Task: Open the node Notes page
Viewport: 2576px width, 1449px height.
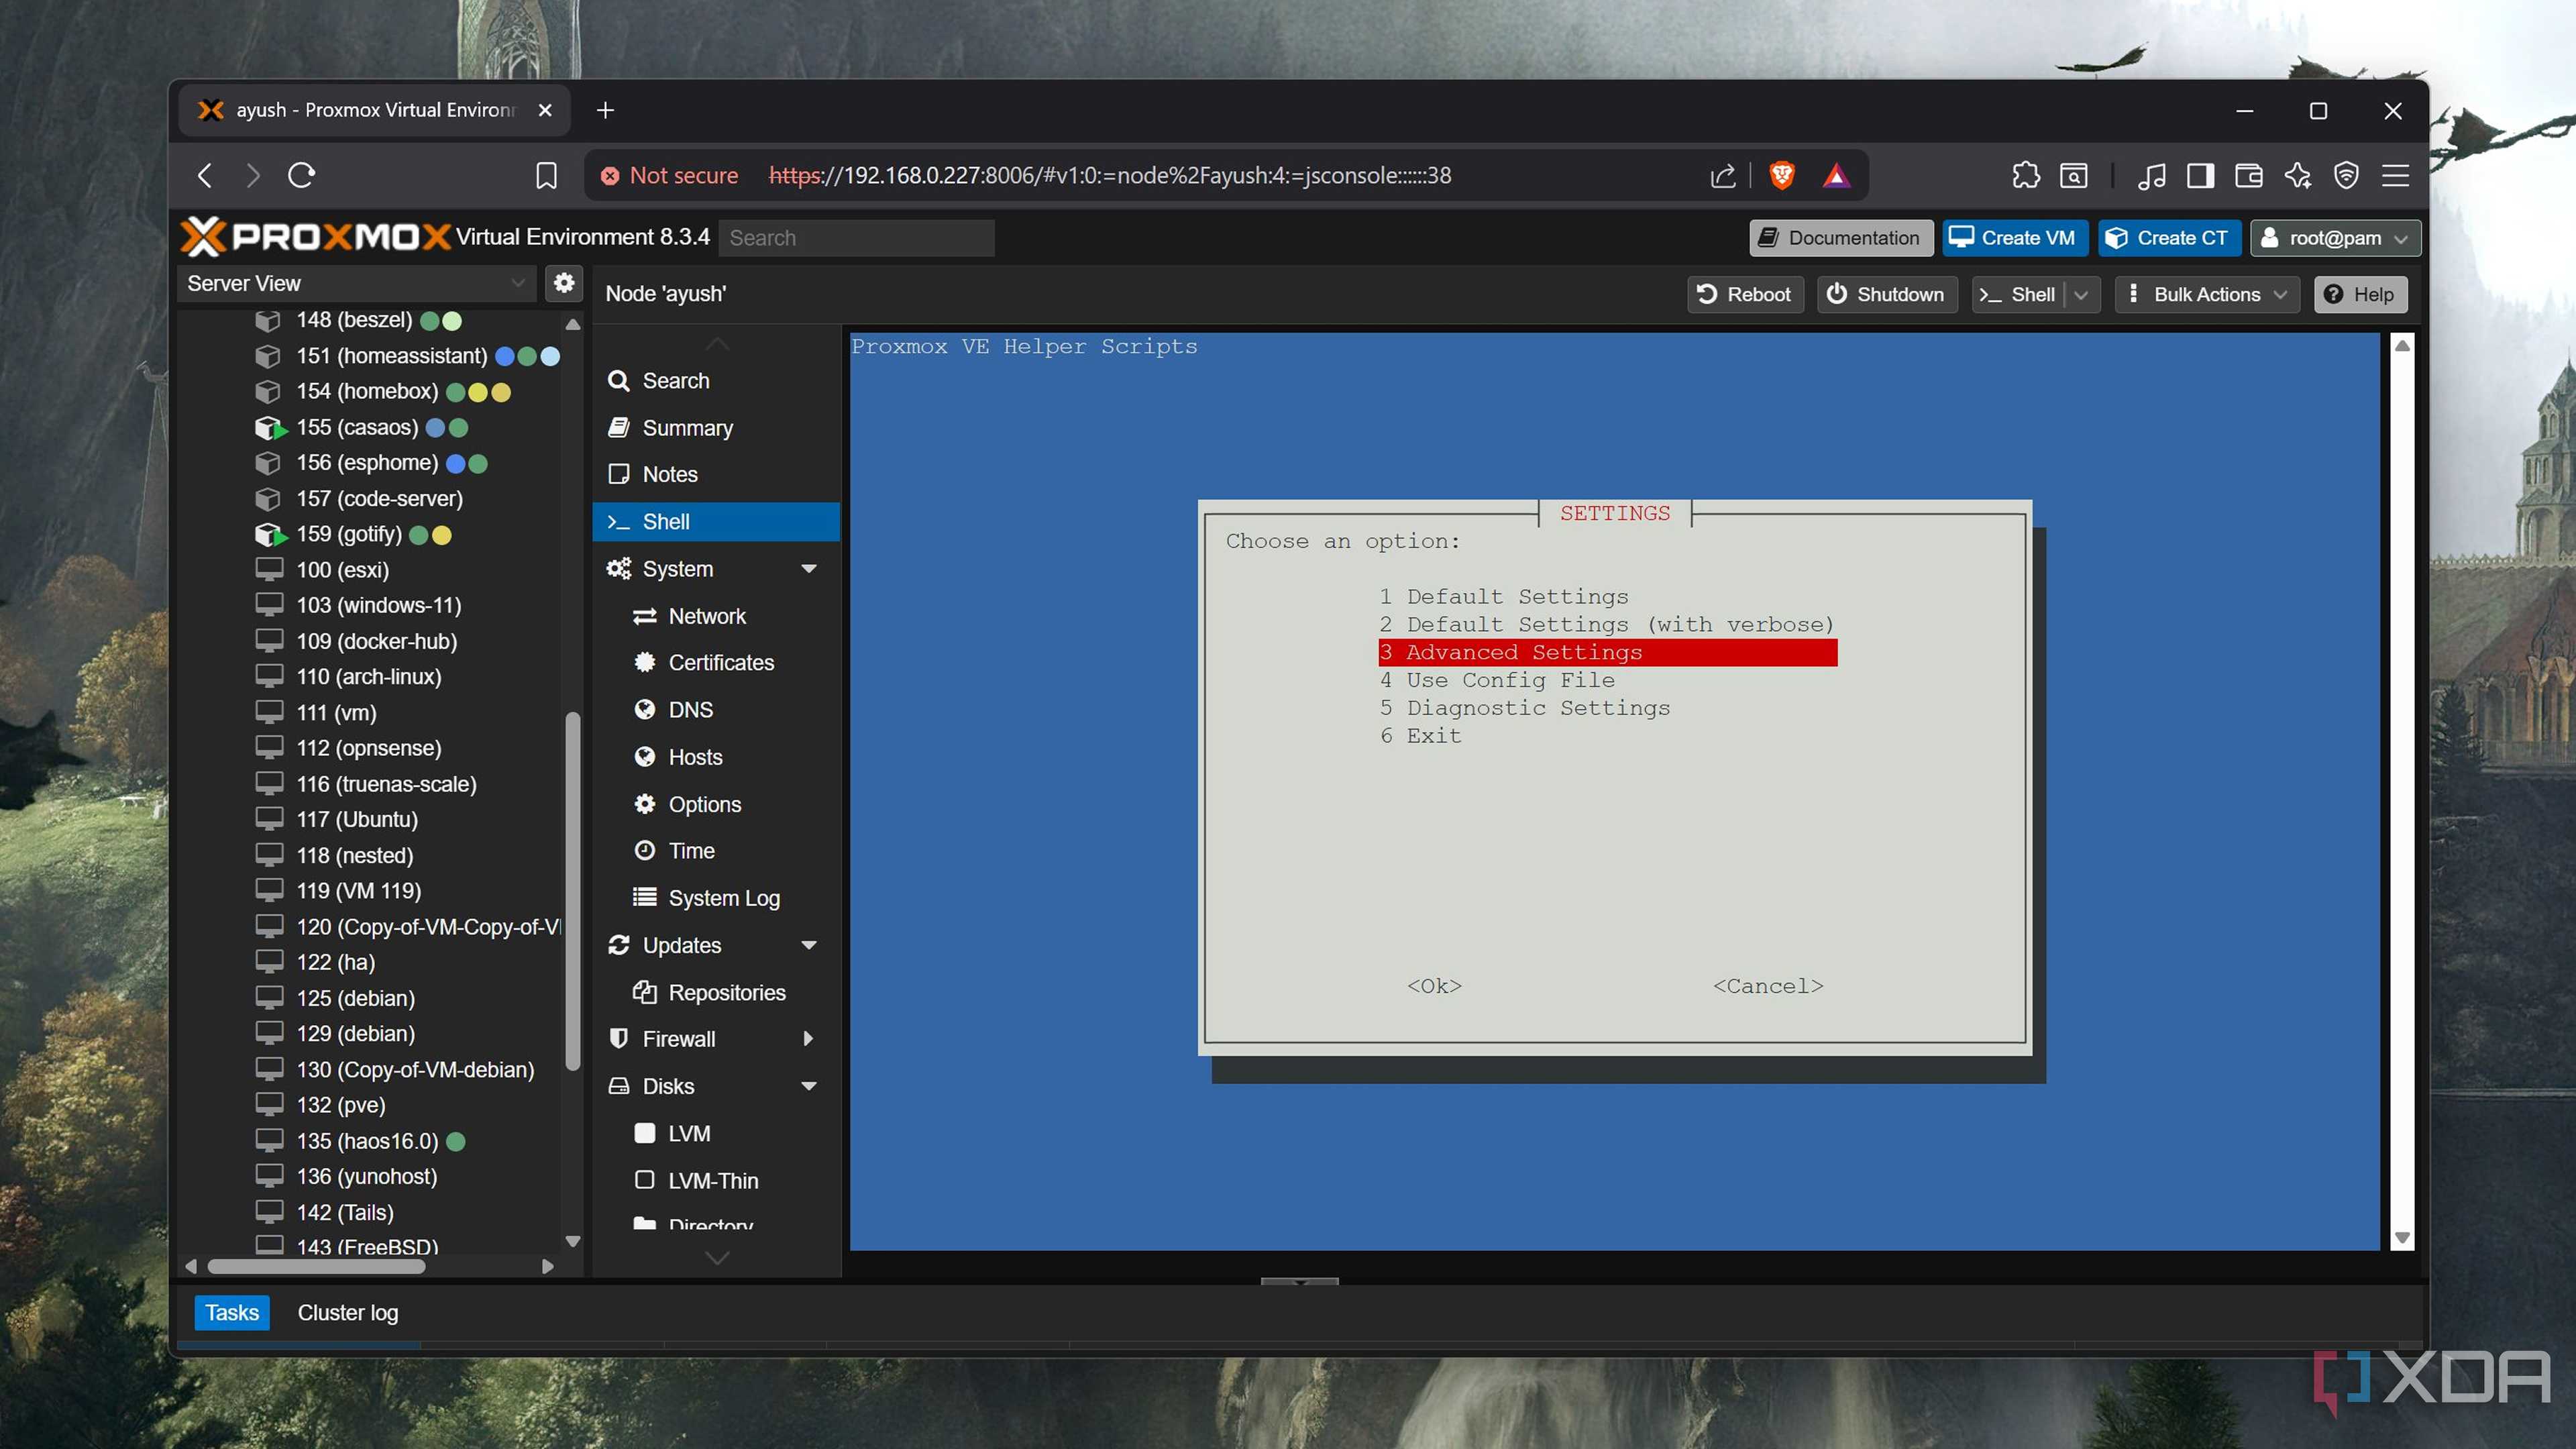Action: [716, 474]
